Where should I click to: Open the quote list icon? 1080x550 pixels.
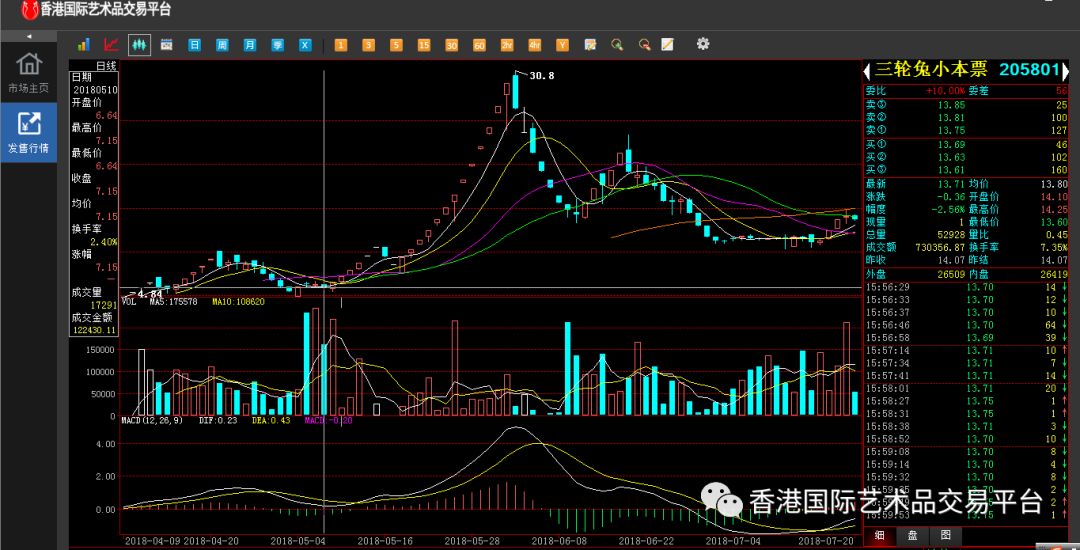[166, 45]
